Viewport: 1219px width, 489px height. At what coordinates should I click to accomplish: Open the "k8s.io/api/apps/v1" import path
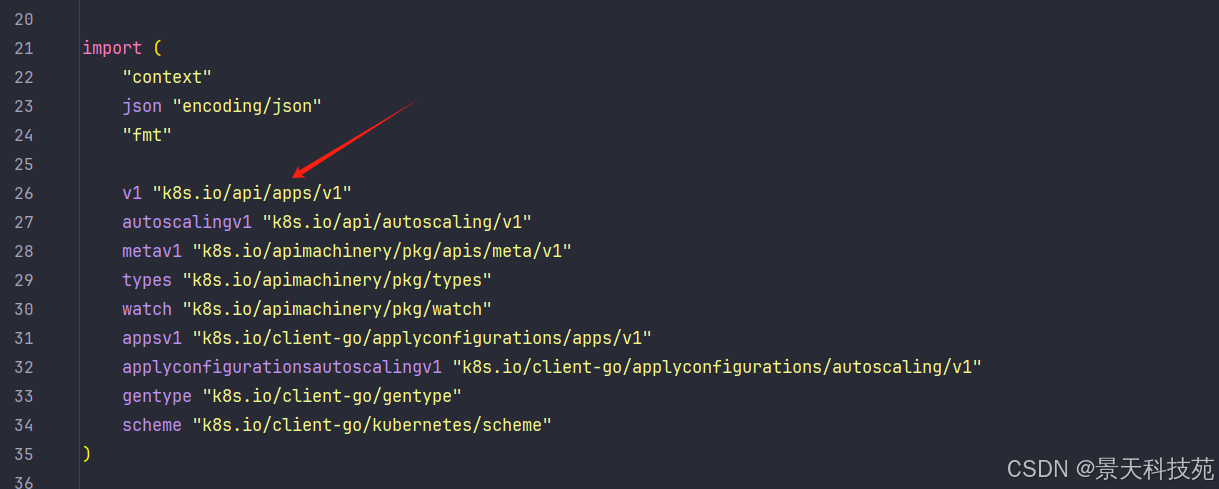pos(252,193)
